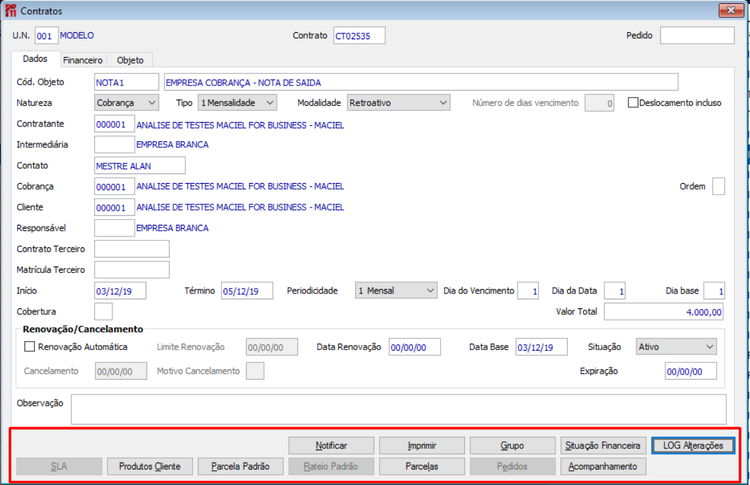Screen dimensions: 750x485
Task: Close the Contratos window
Action: pos(731,10)
